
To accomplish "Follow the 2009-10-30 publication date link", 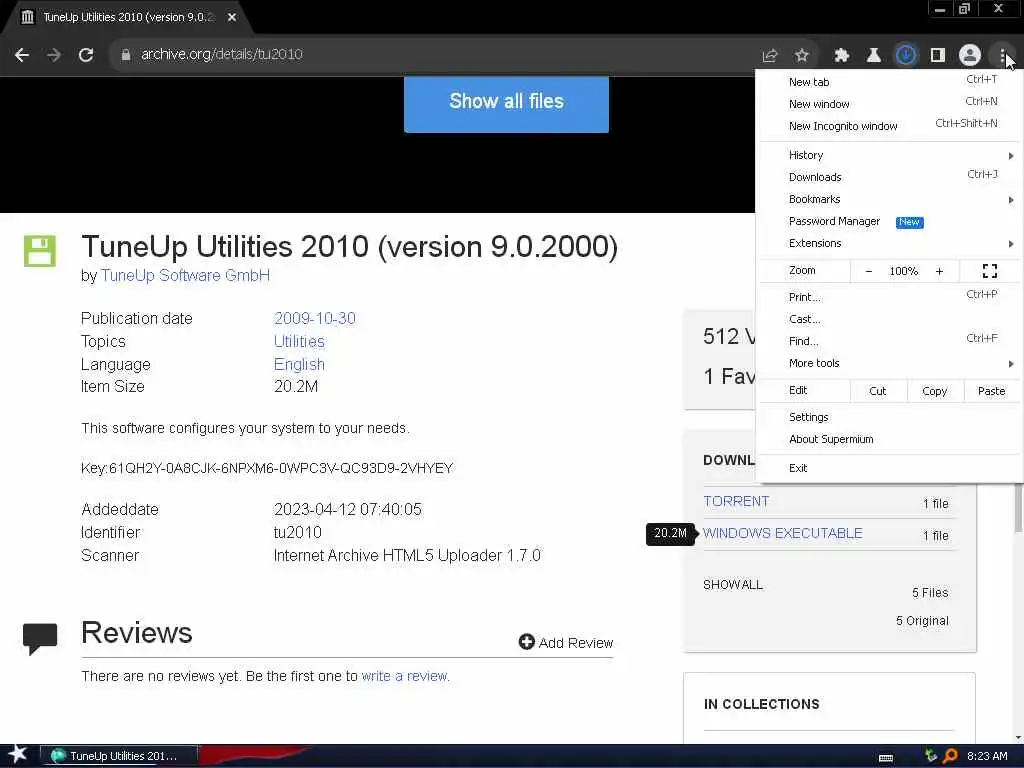I will 315,318.
